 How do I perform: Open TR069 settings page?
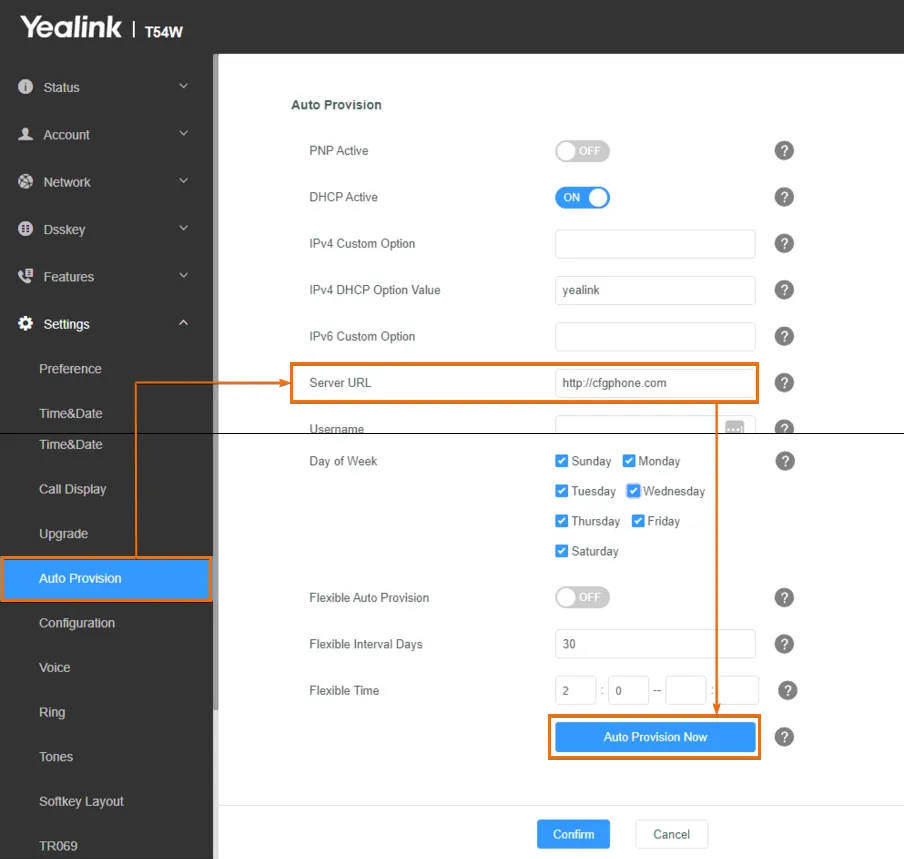tap(58, 846)
